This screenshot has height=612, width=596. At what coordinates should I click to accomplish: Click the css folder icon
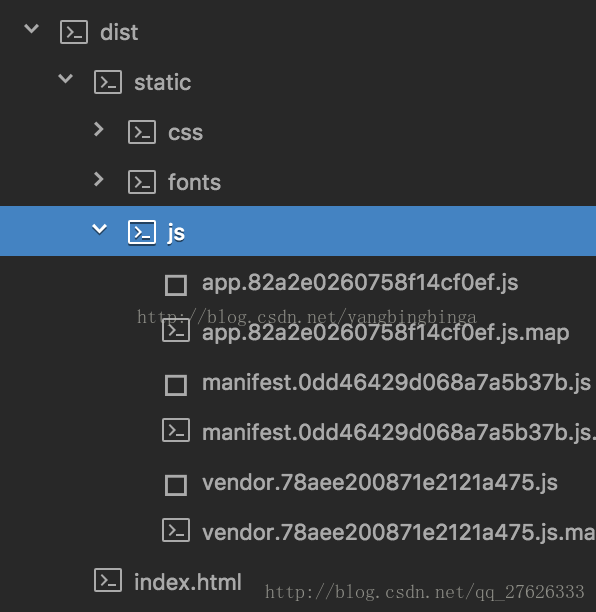(142, 132)
